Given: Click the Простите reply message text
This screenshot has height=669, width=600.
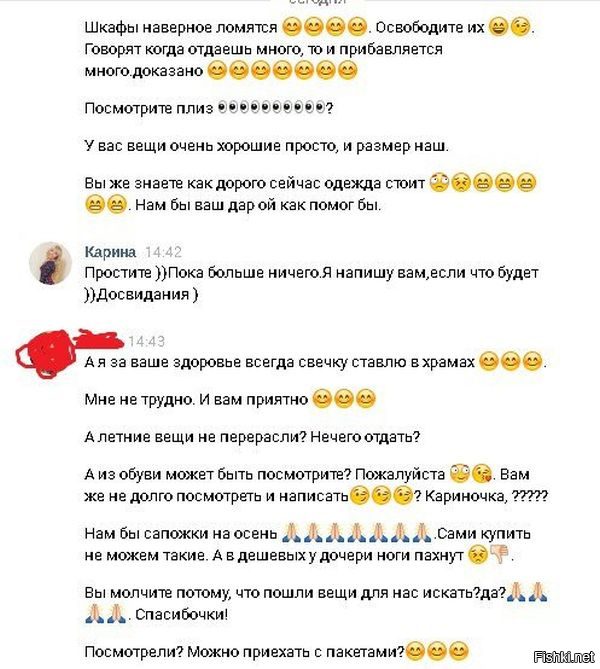Looking at the screenshot, I should (312, 283).
